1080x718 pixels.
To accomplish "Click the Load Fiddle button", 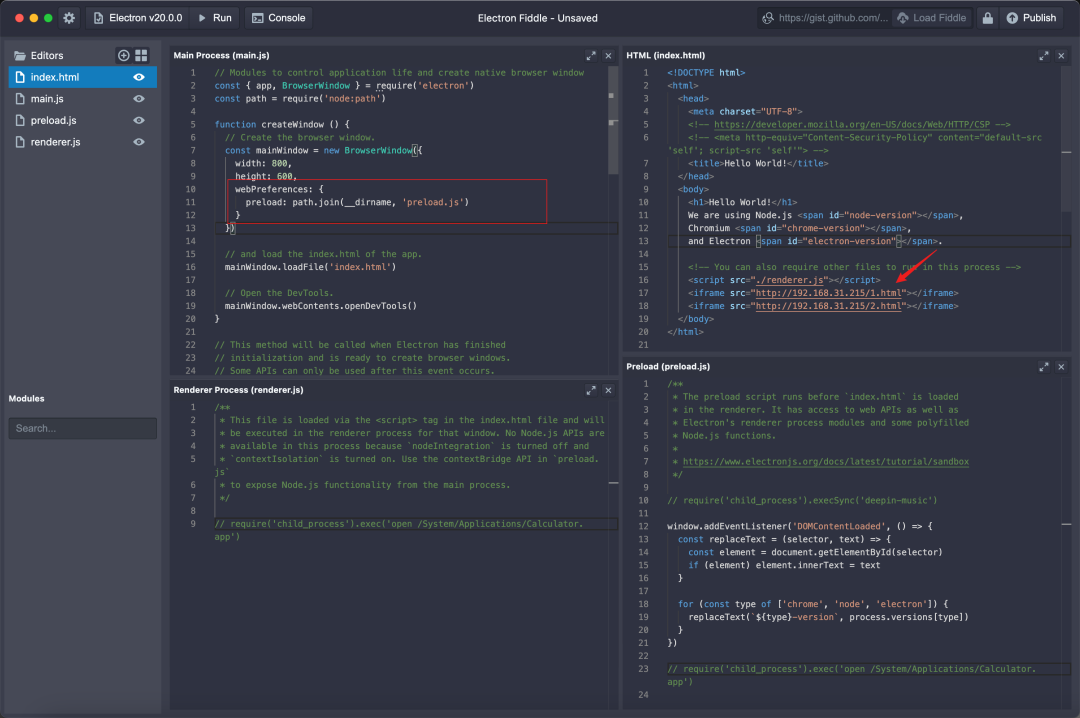I will click(x=932, y=18).
